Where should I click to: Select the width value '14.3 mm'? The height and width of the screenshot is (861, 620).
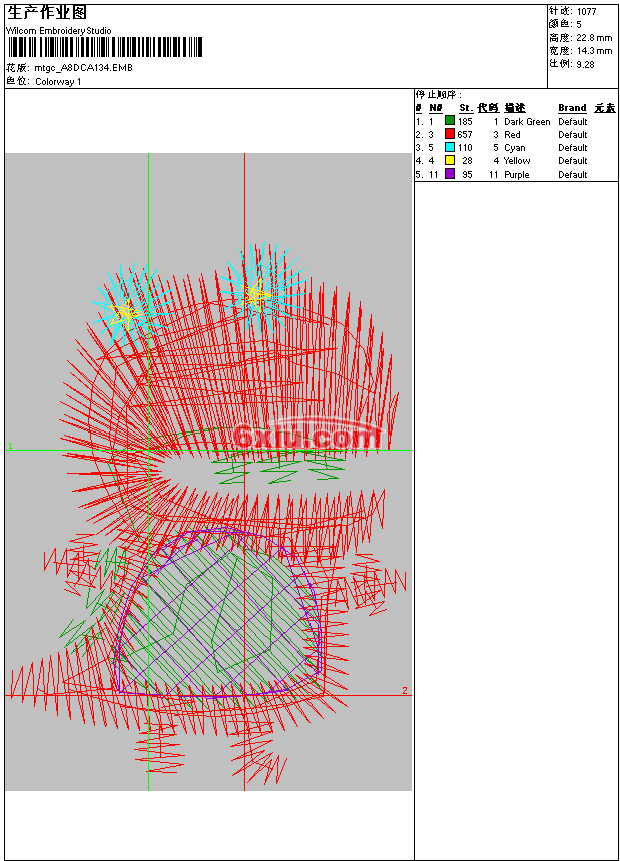point(594,51)
